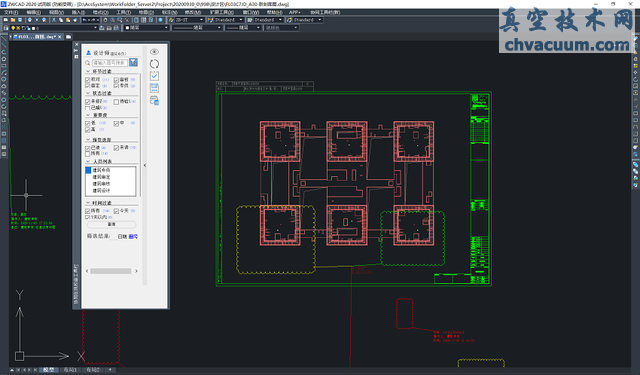640x375 pixels.
Task: Open the 编辑 menu
Action: coord(33,12)
